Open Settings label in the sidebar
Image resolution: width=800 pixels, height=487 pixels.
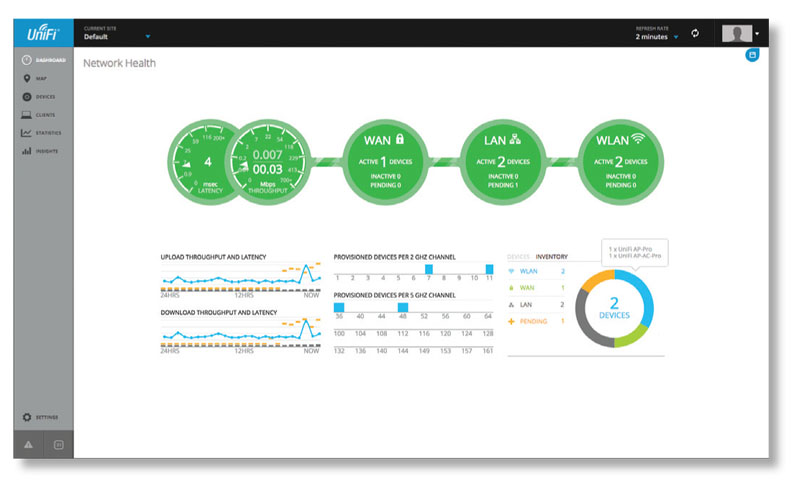coord(47,417)
